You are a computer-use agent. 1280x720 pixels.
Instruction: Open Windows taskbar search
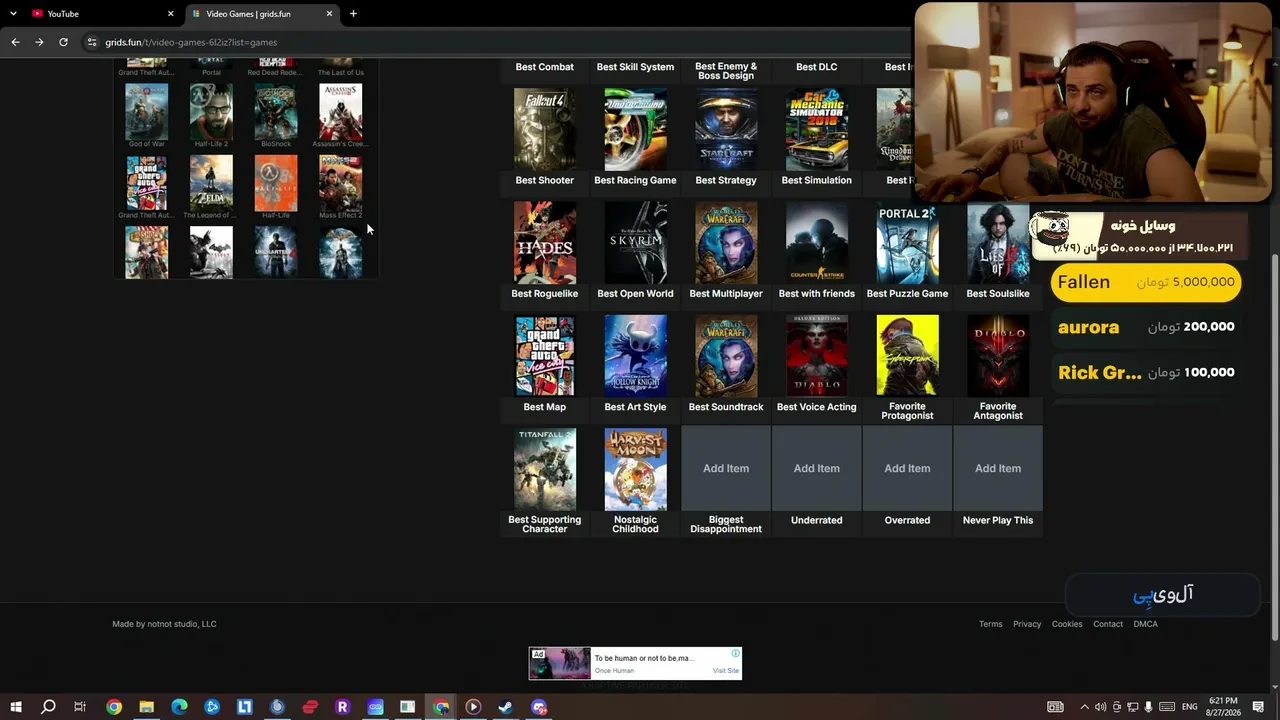[x=48, y=707]
